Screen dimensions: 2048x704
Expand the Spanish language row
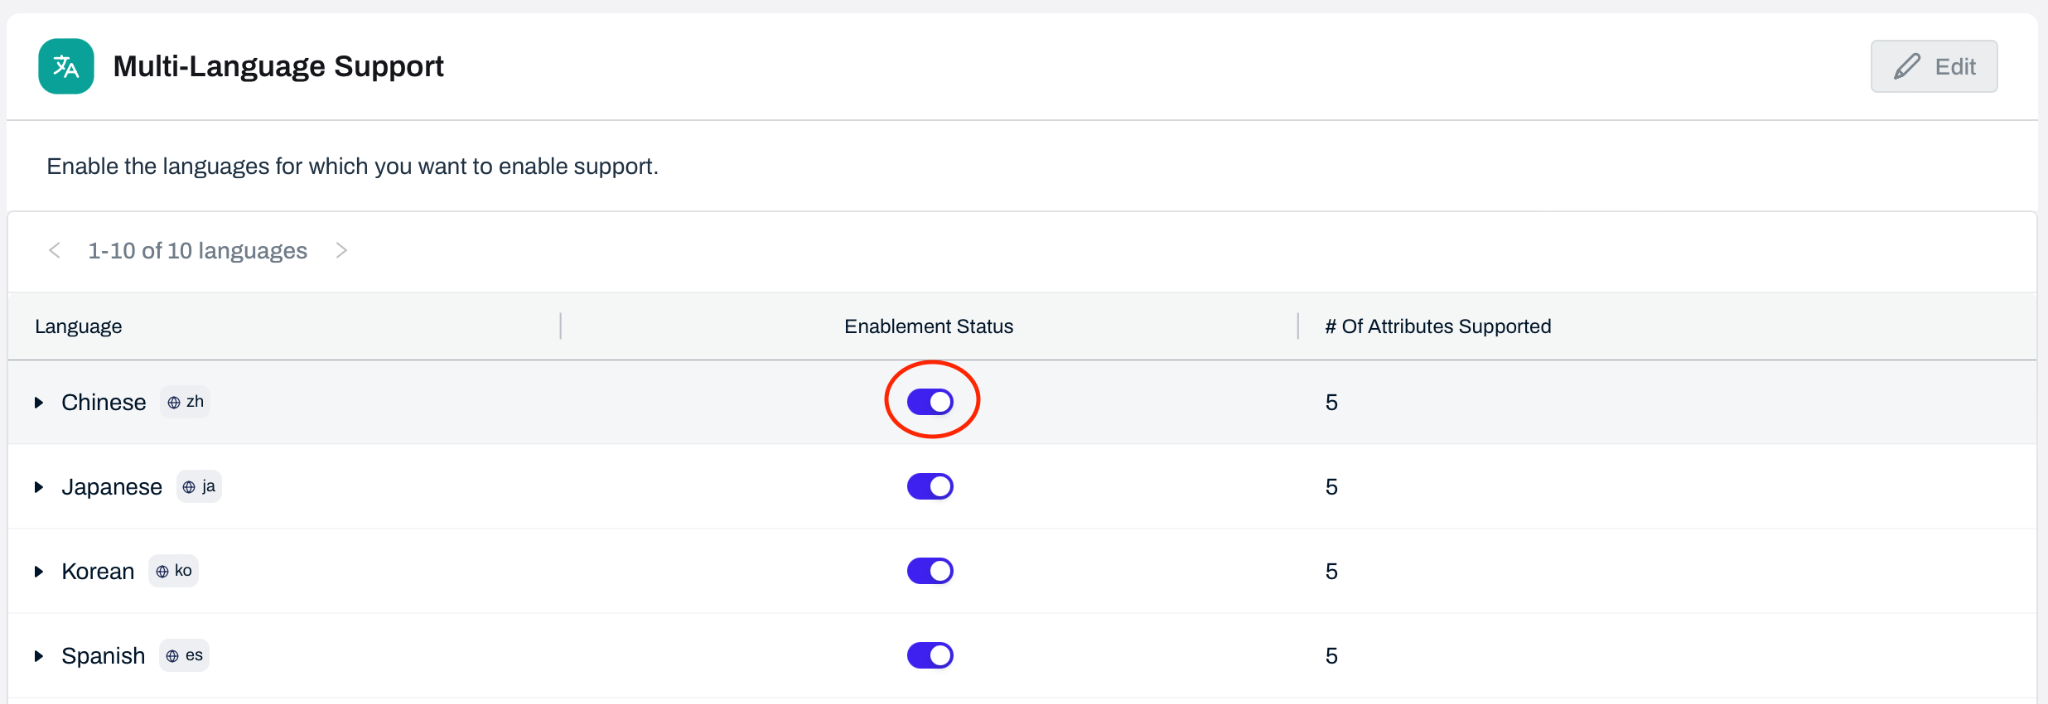(x=39, y=657)
